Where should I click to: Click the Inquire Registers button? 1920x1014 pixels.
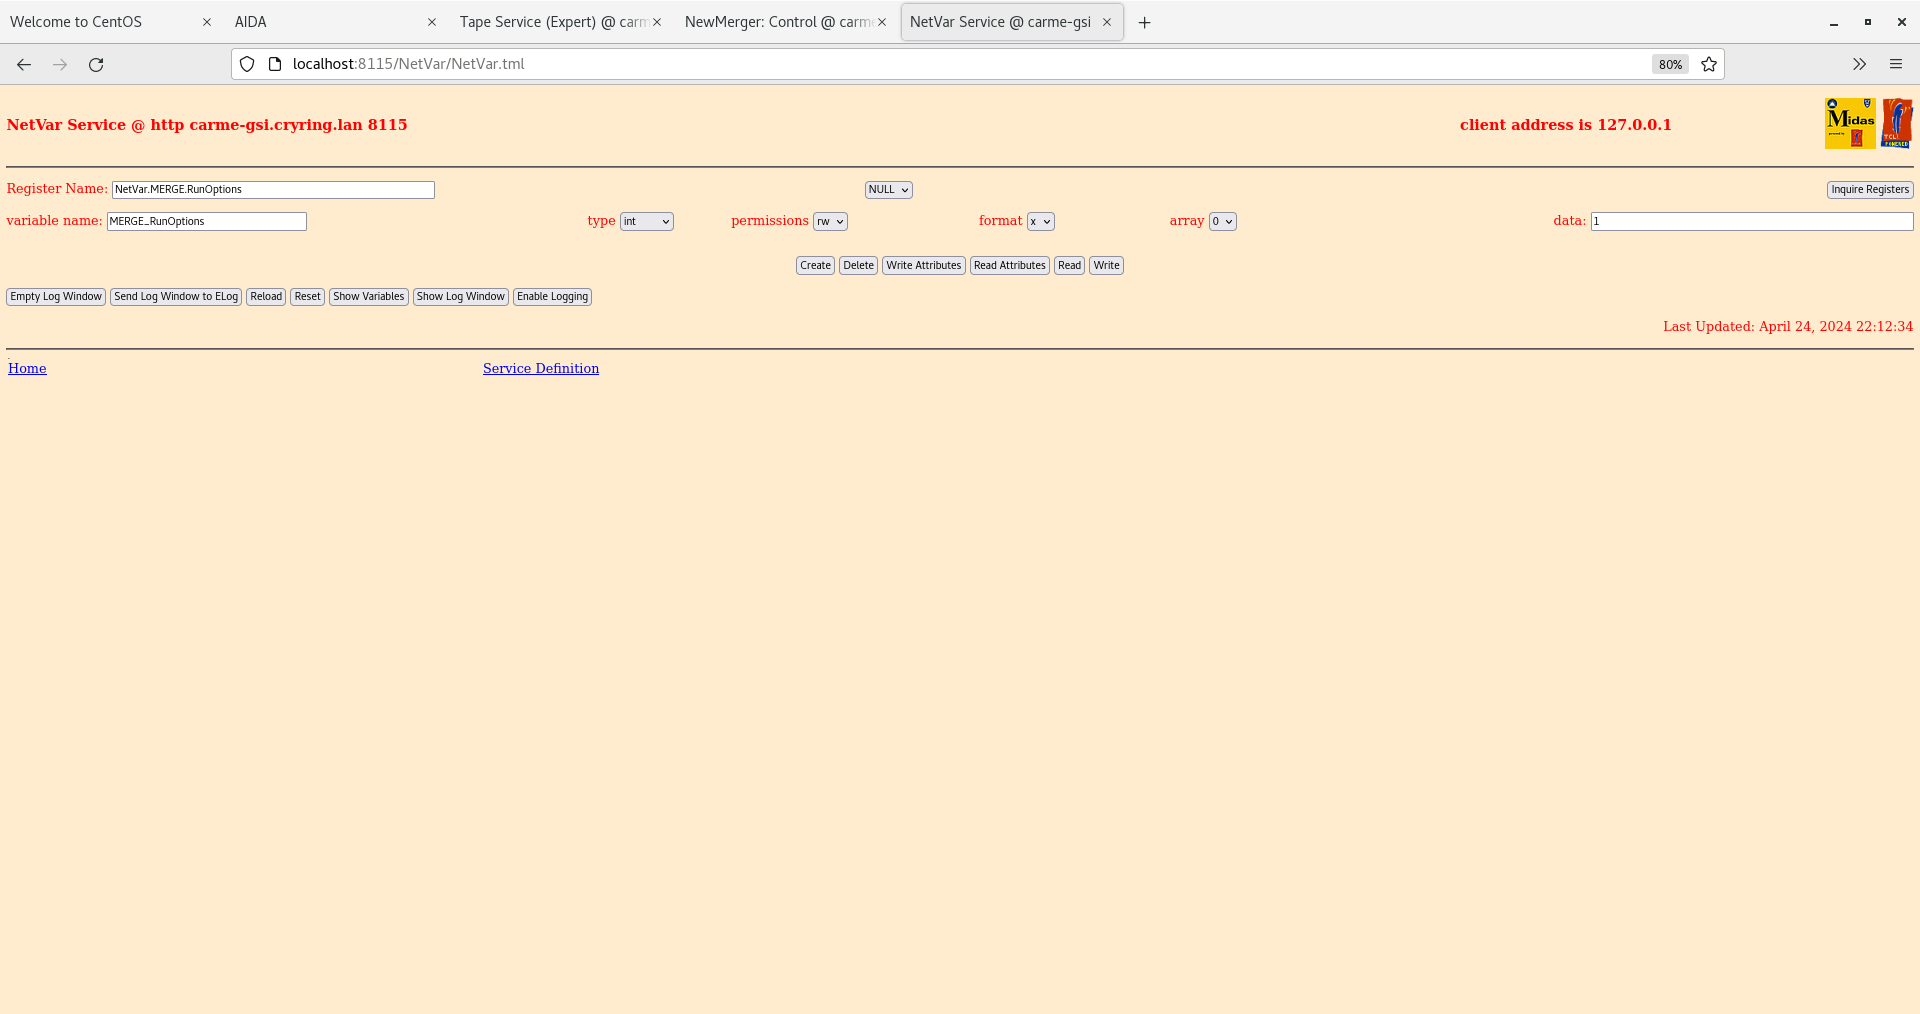[x=1870, y=190]
